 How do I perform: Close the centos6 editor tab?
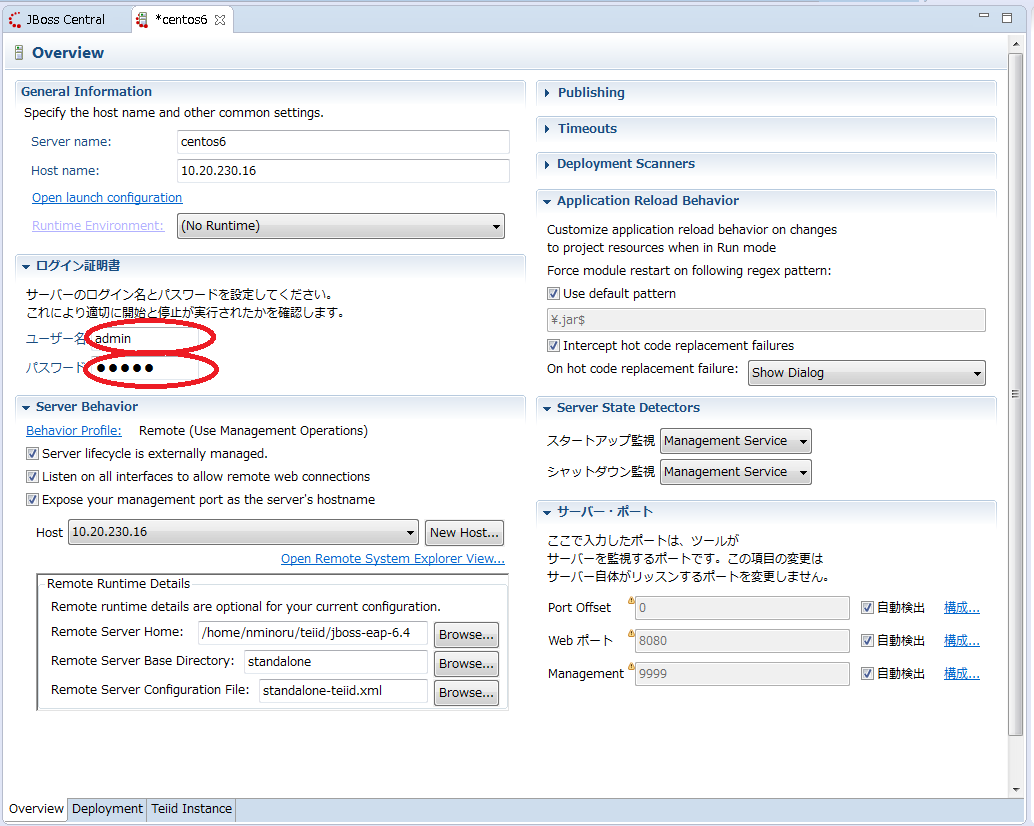220,20
